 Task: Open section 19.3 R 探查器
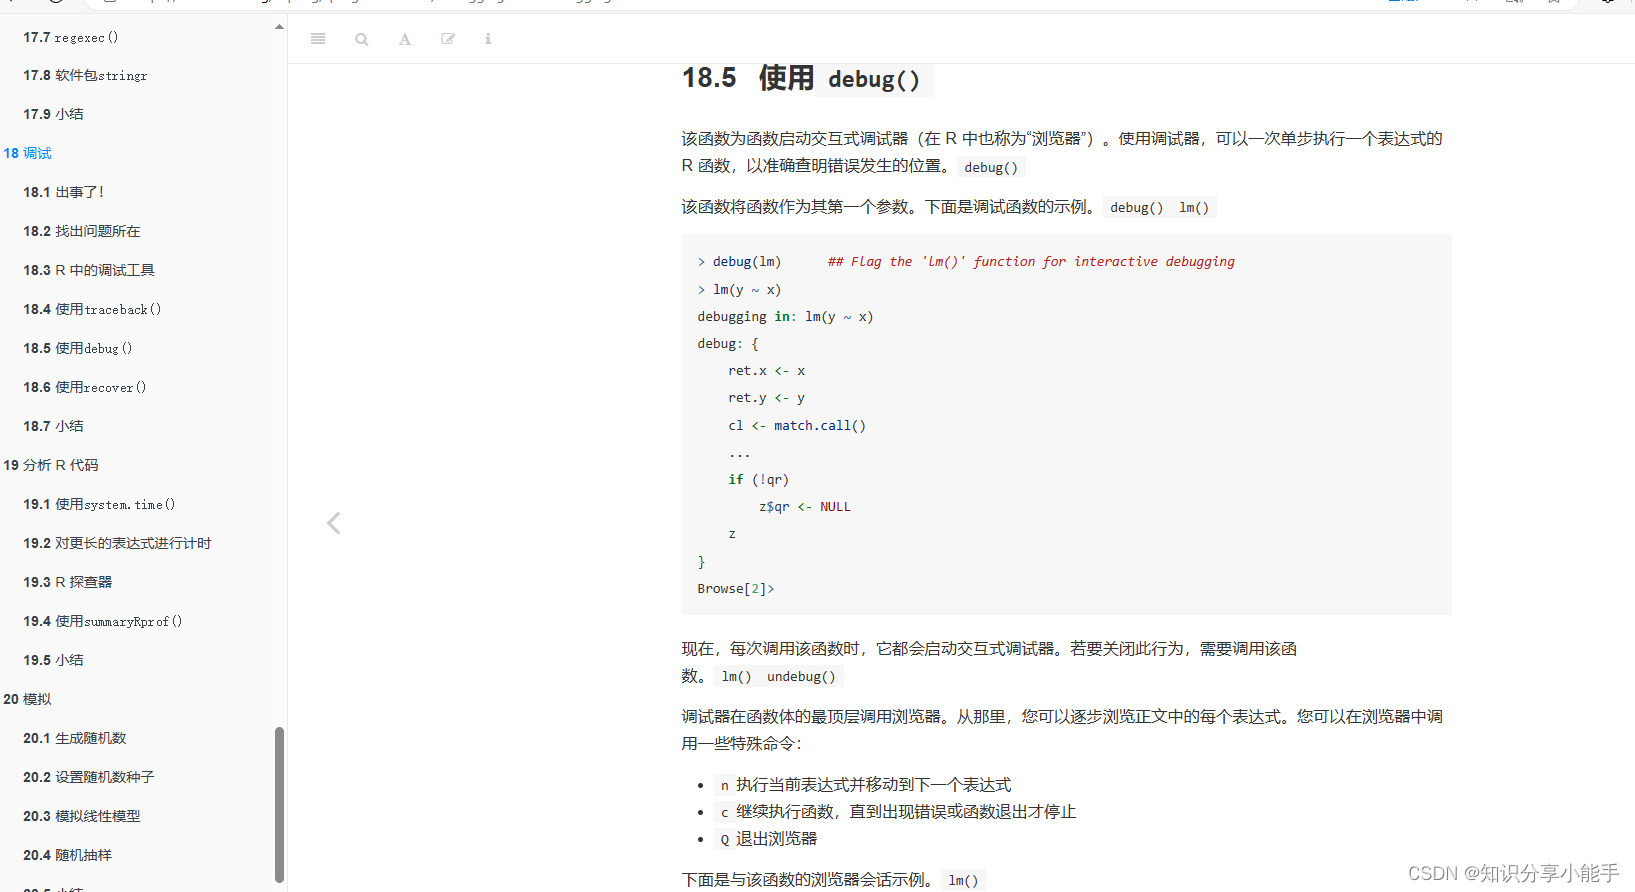(x=67, y=582)
